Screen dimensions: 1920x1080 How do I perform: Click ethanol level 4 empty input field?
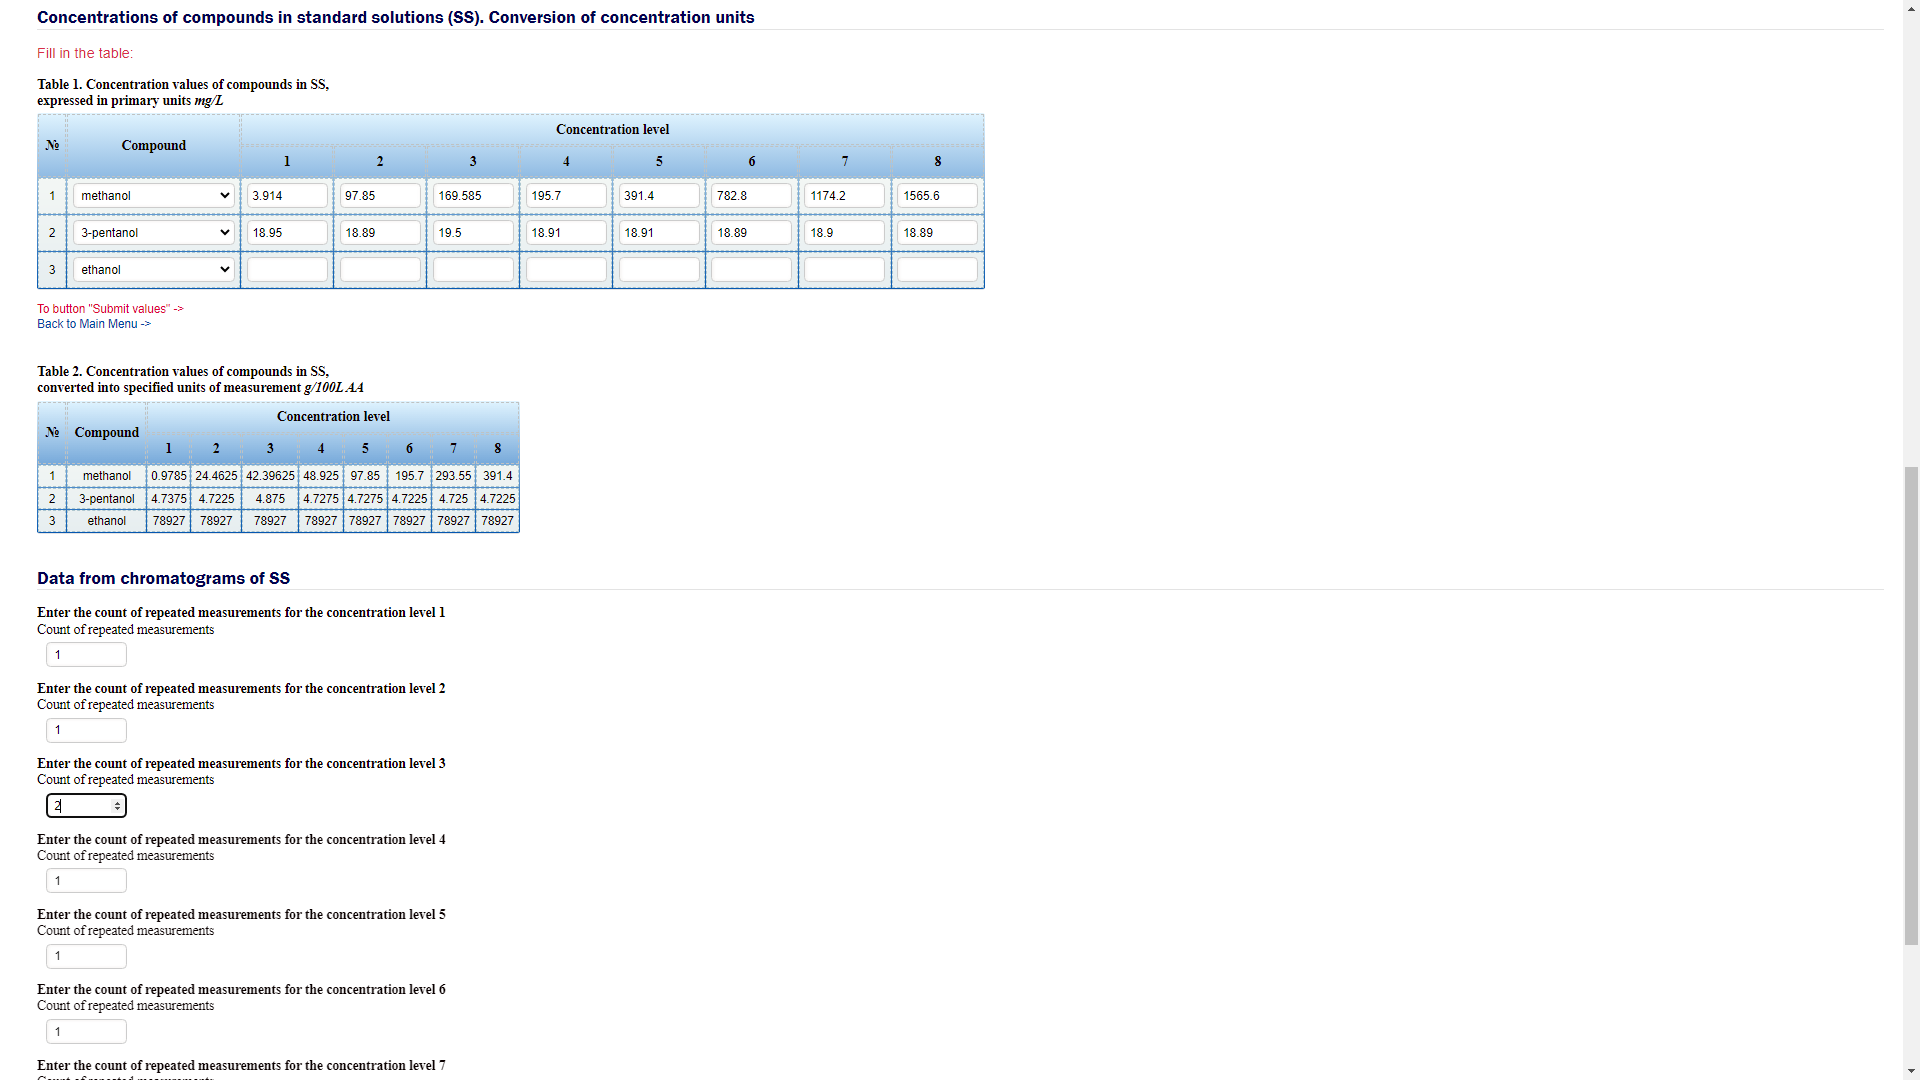566,270
